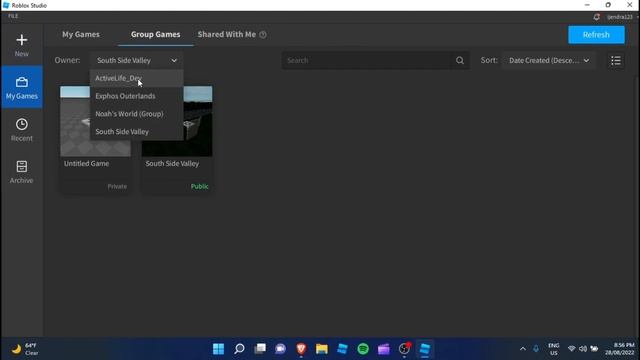The height and width of the screenshot is (360, 640).
Task: Open Windows Start button
Action: pos(218,349)
